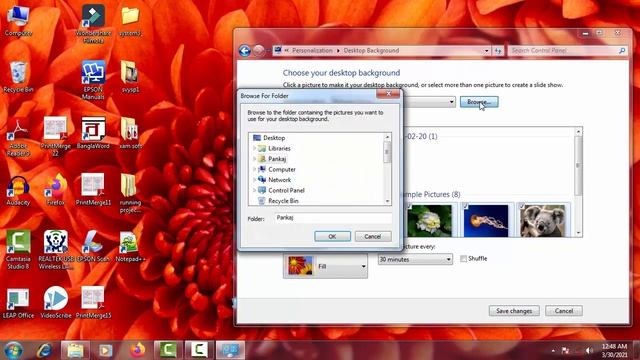The width and height of the screenshot is (640, 360).
Task: Open LEAP Office desktop shortcut
Action: 18,304
